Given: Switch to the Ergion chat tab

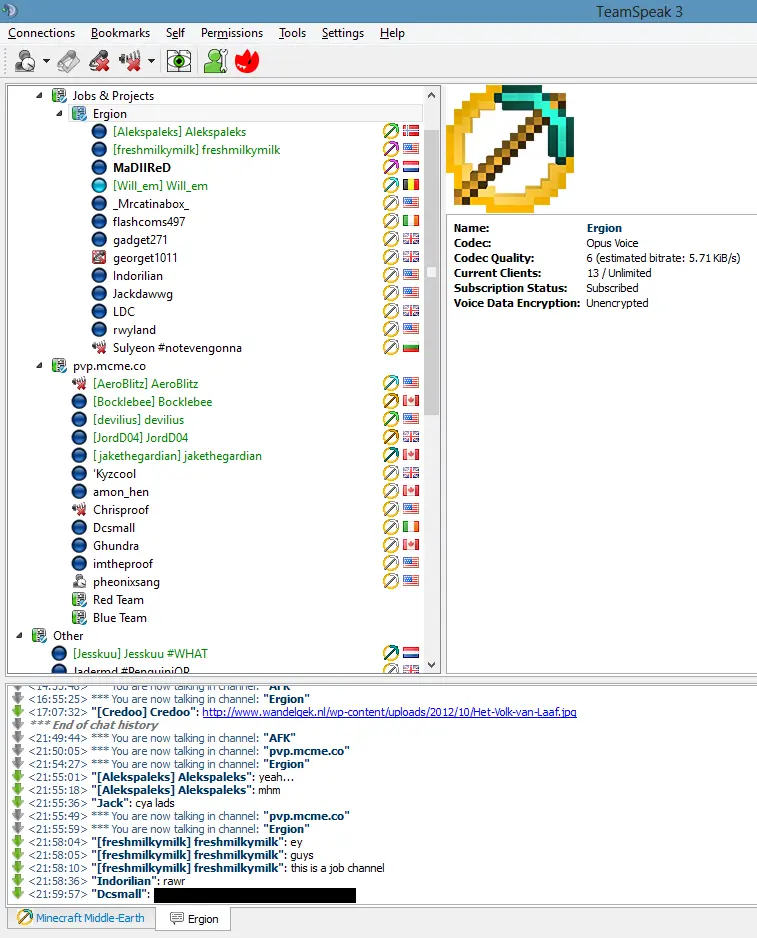Looking at the screenshot, I should [194, 919].
